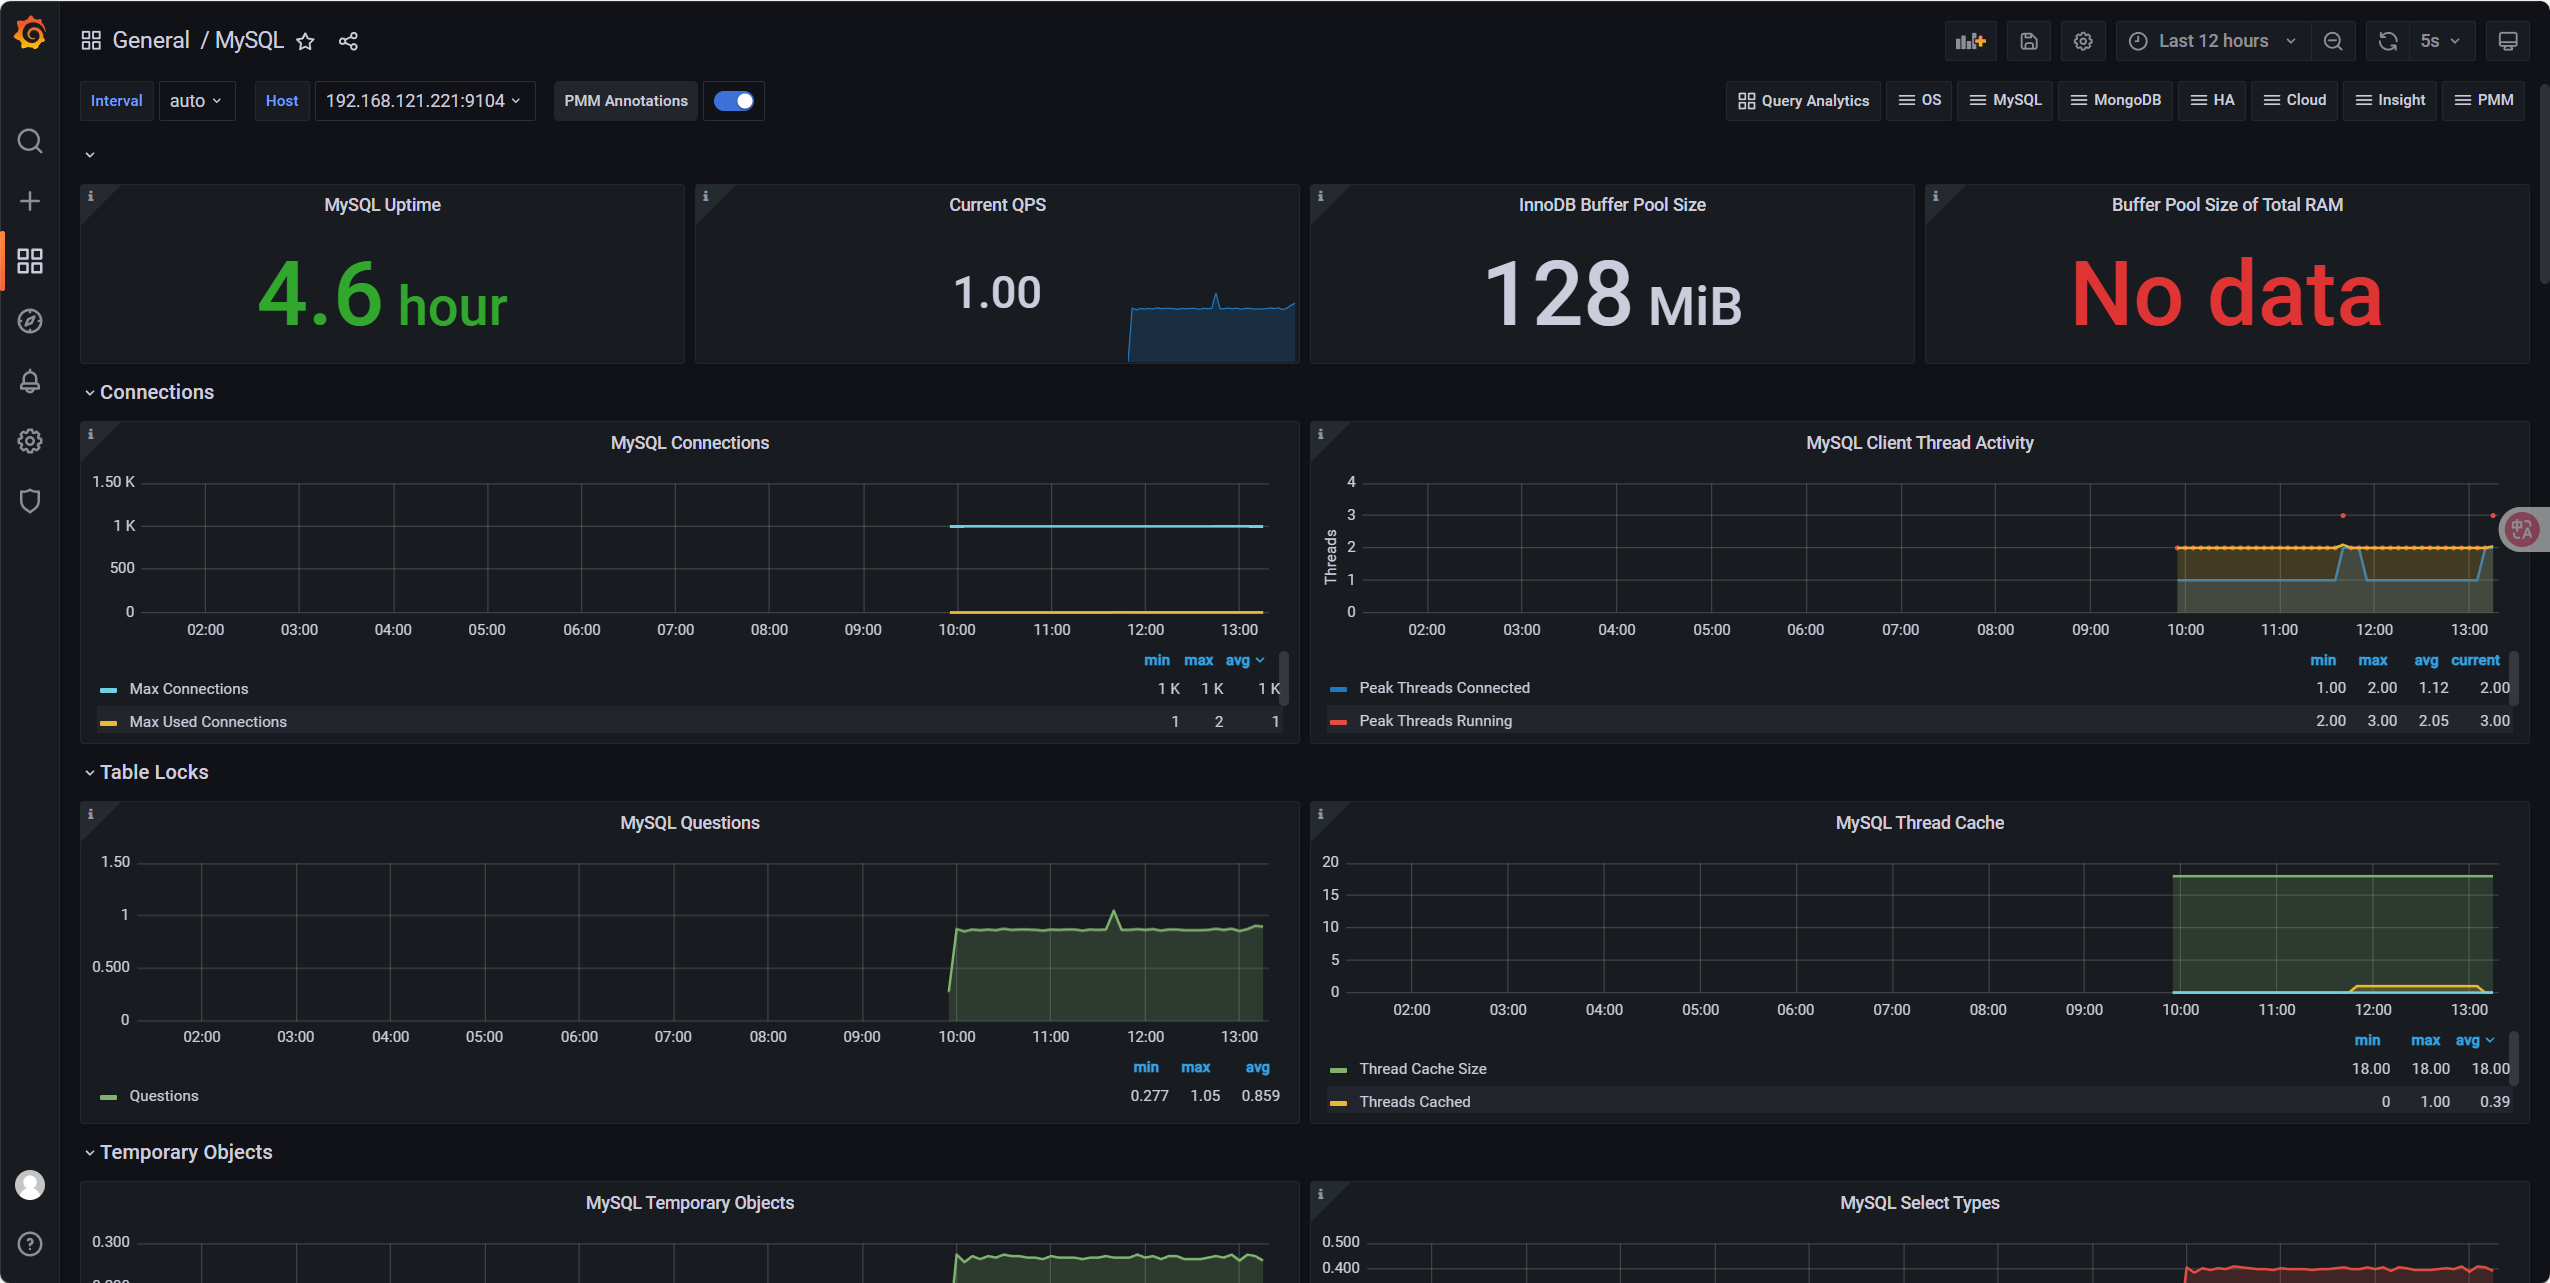This screenshot has height=1283, width=2550.
Task: Toggle Thread Cache Size series
Action: click(1422, 1069)
